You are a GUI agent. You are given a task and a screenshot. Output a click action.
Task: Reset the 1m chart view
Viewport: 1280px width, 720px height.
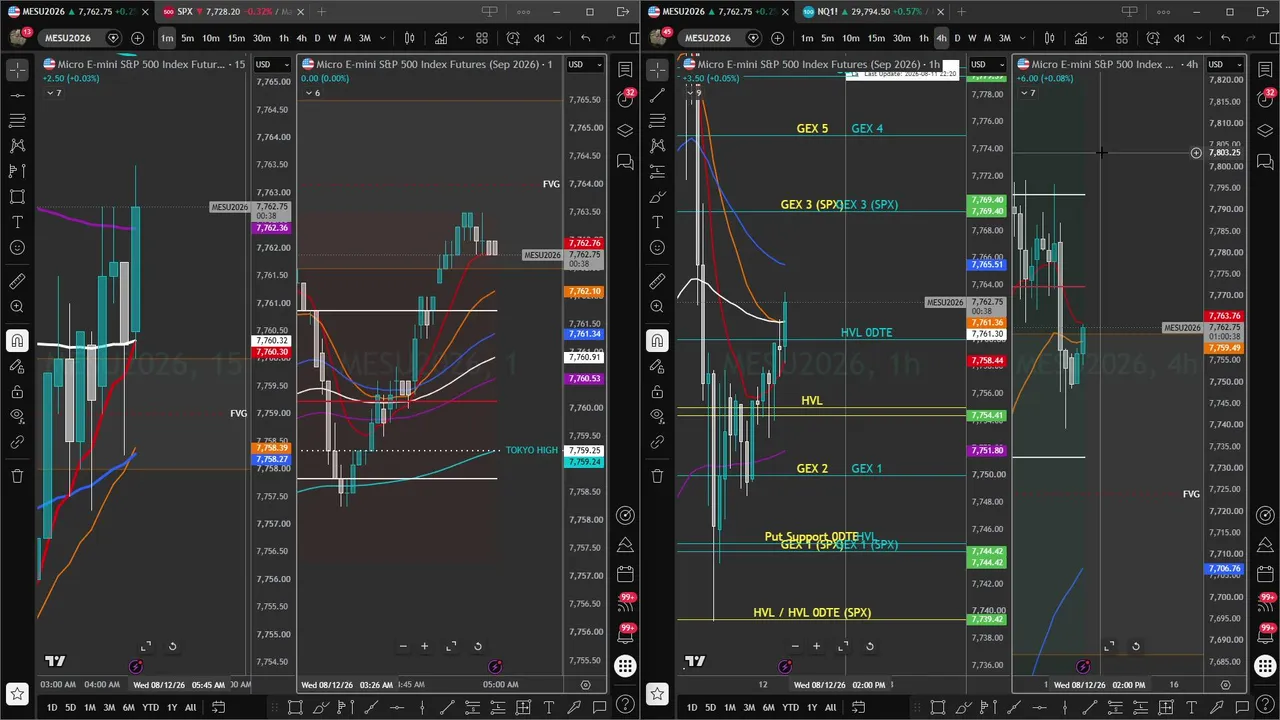coord(478,646)
